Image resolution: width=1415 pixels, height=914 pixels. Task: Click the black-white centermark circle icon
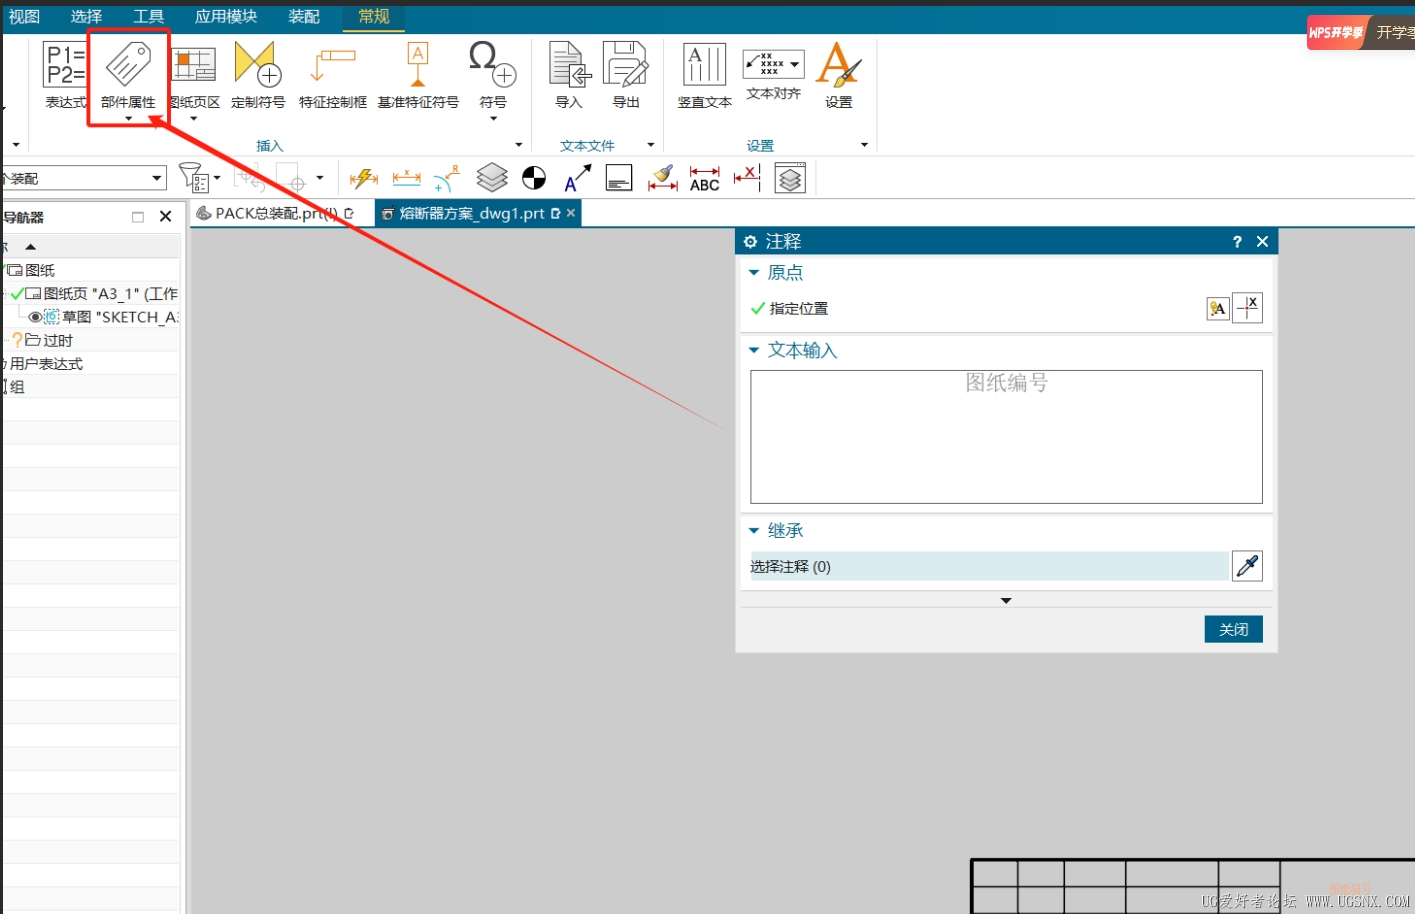[x=534, y=178]
